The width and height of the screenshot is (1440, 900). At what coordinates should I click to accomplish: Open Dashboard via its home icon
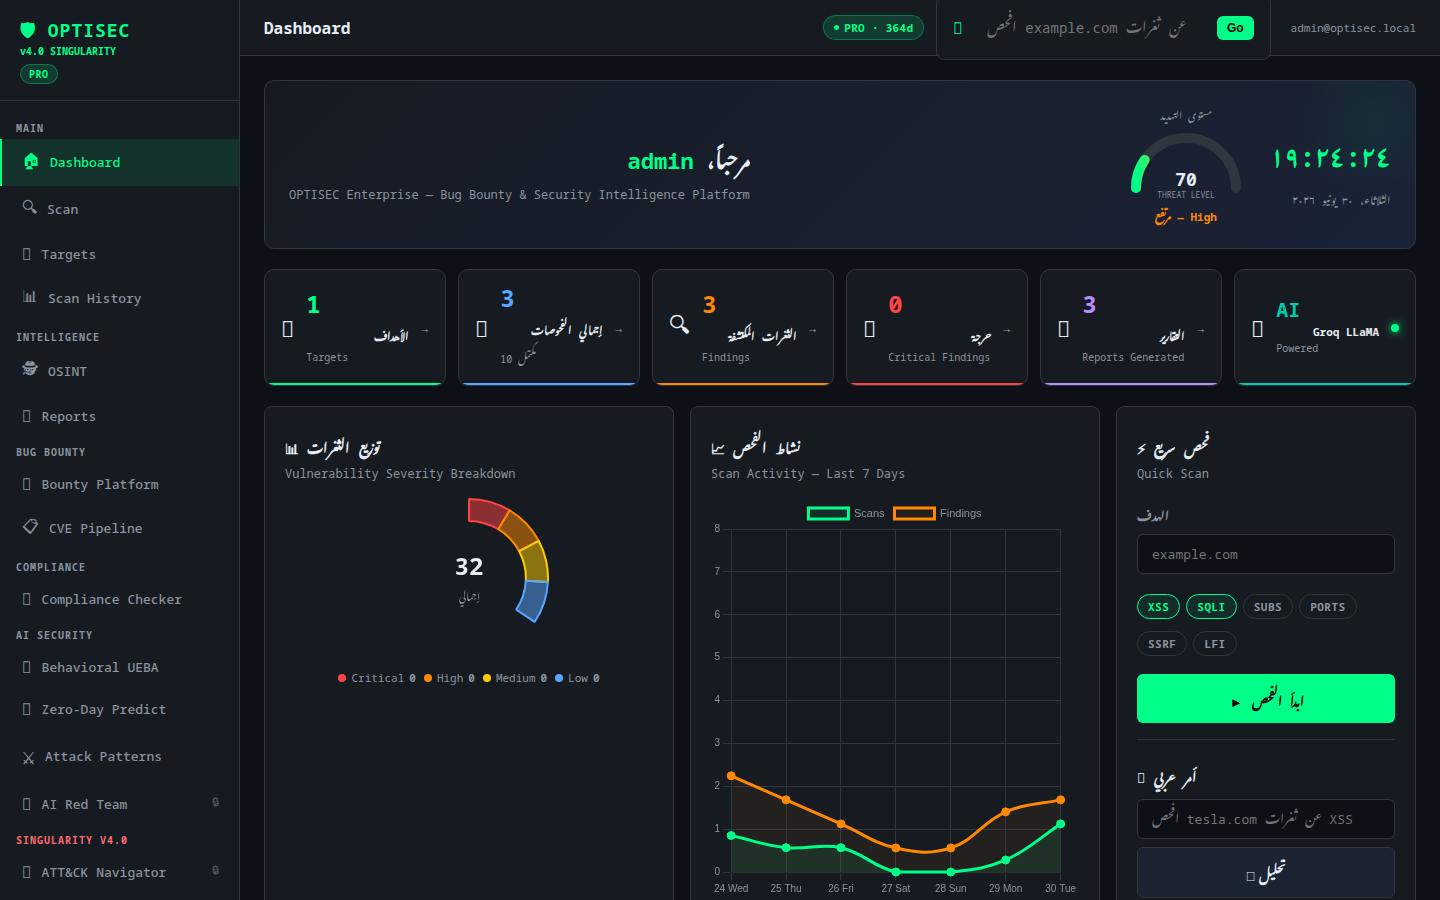31,161
